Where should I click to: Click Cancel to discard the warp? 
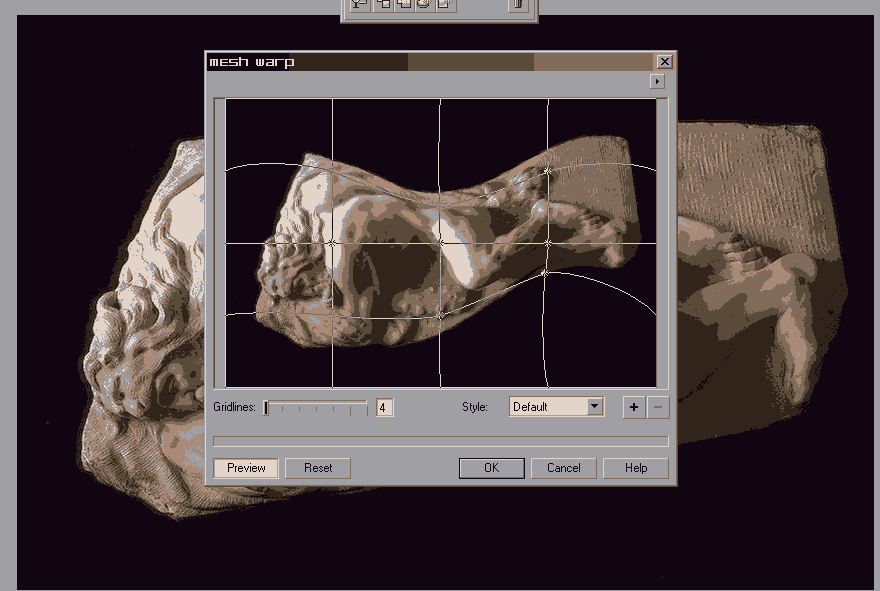pyautogui.click(x=563, y=468)
